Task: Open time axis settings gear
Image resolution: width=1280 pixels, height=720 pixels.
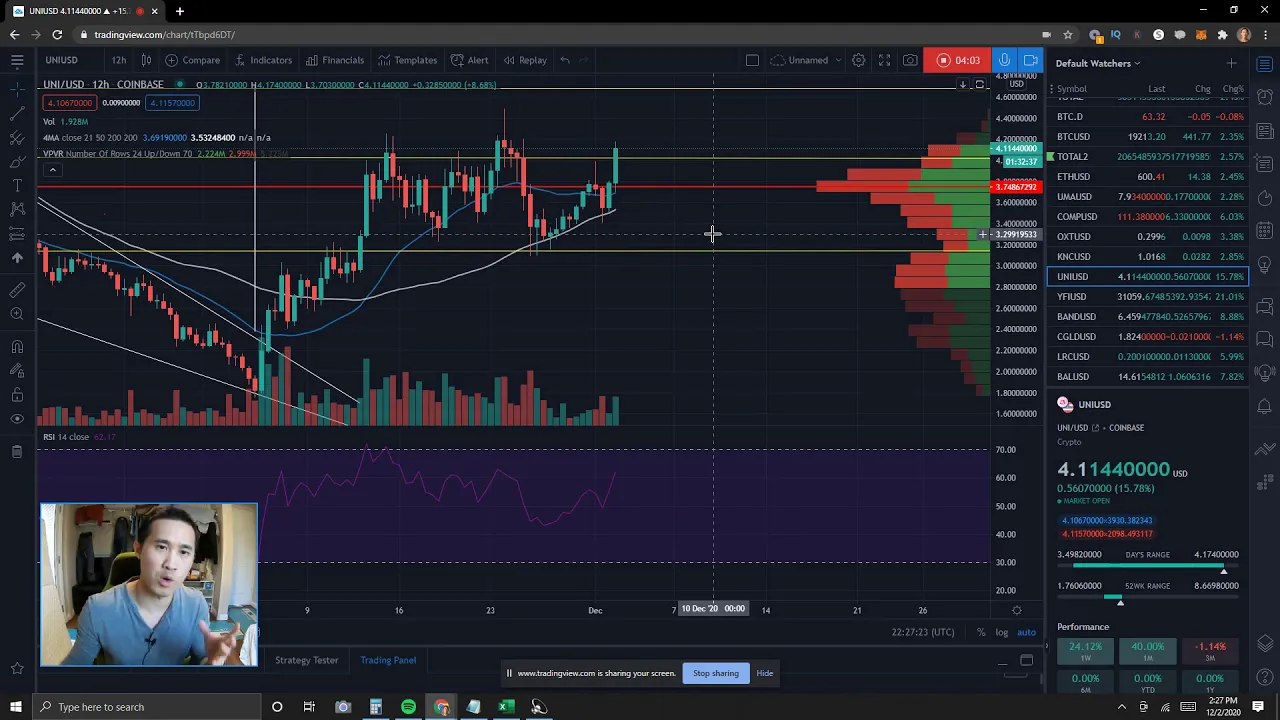Action: 1016,610
